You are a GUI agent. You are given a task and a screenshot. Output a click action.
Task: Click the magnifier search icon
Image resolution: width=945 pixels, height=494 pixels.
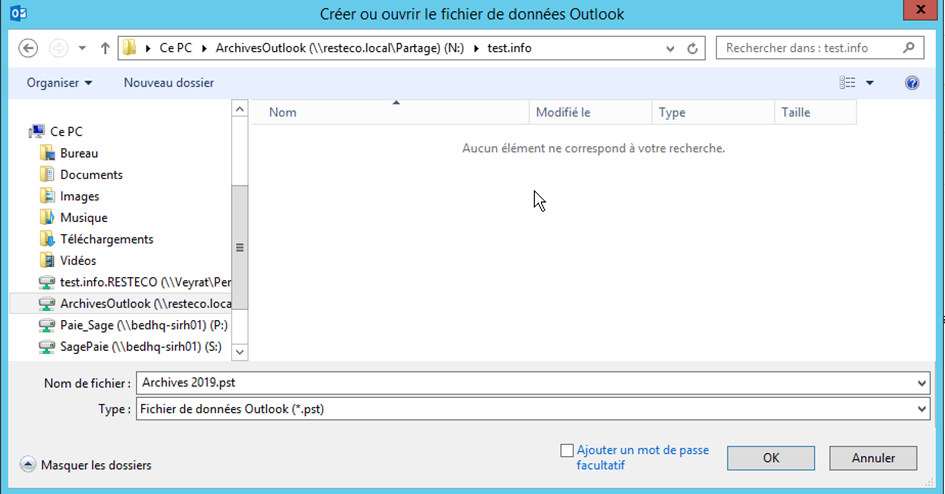click(x=909, y=48)
